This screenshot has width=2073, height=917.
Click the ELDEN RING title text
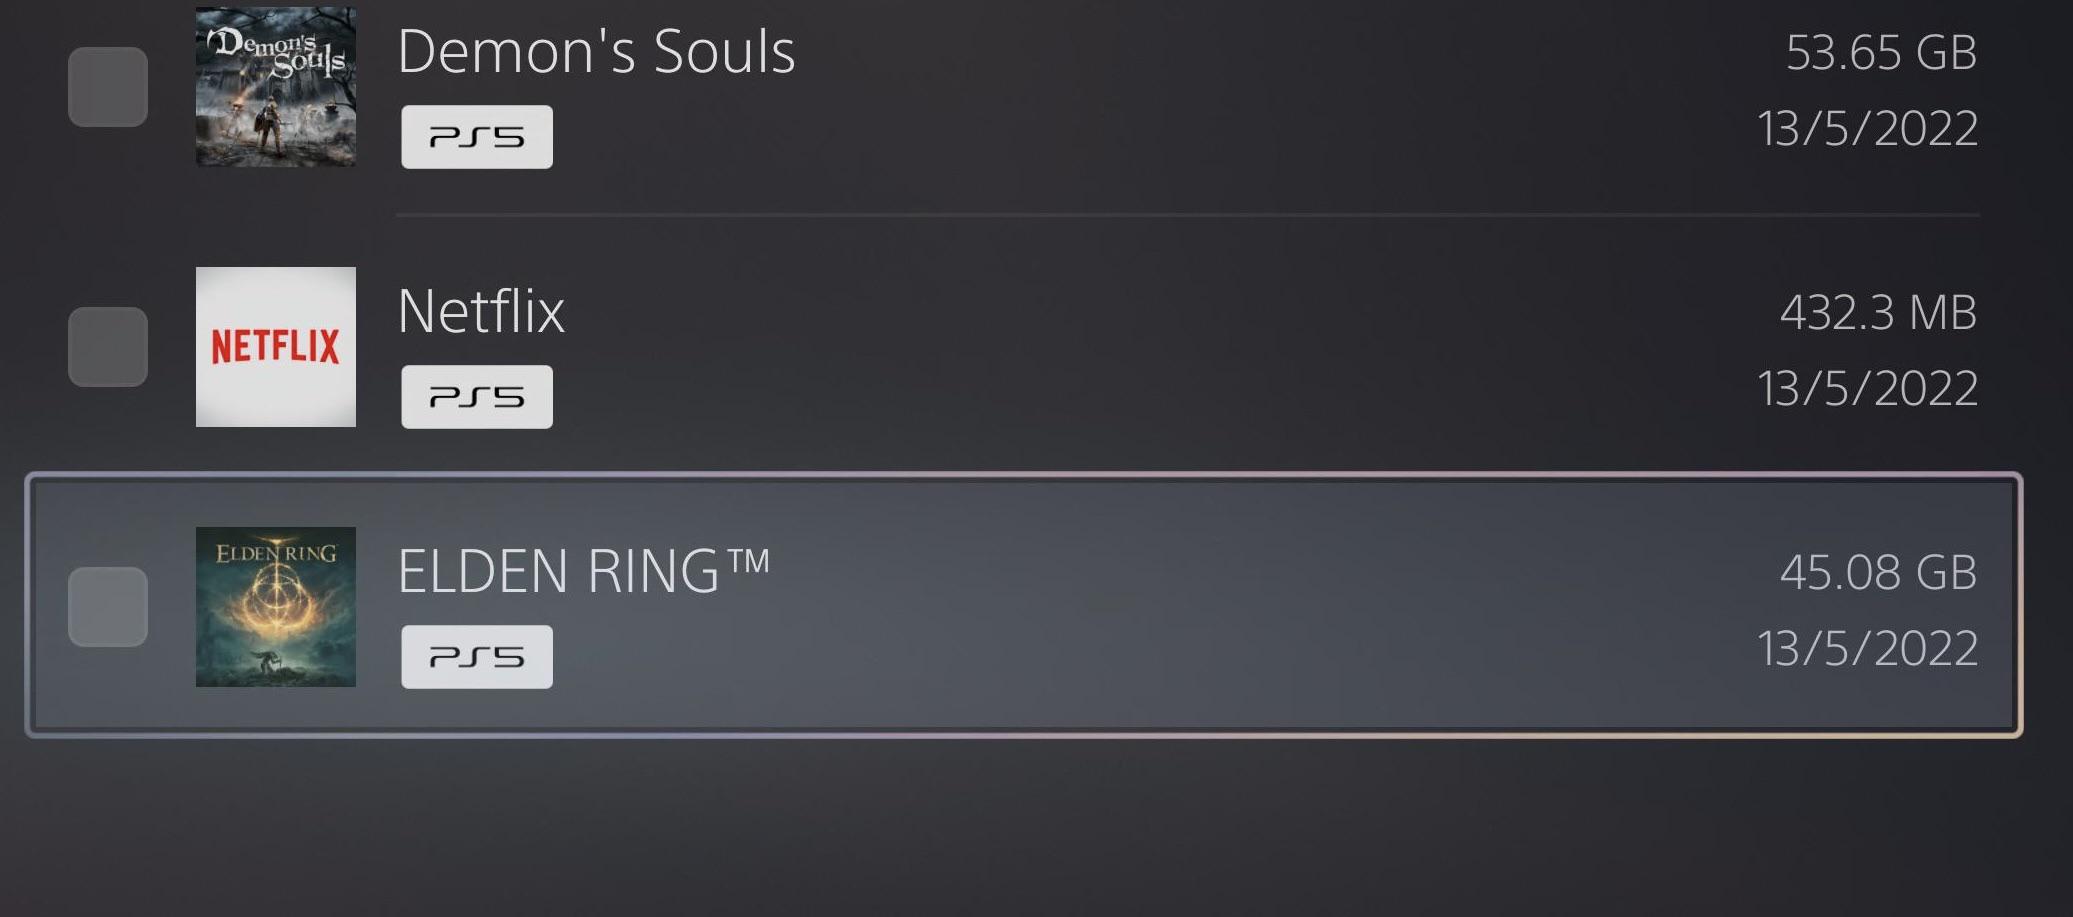(x=585, y=570)
